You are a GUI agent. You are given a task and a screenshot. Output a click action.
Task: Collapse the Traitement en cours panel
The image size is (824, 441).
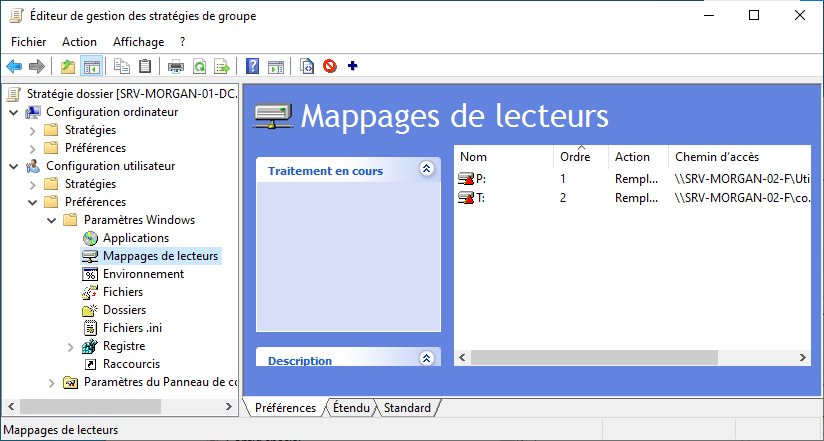[x=427, y=170]
